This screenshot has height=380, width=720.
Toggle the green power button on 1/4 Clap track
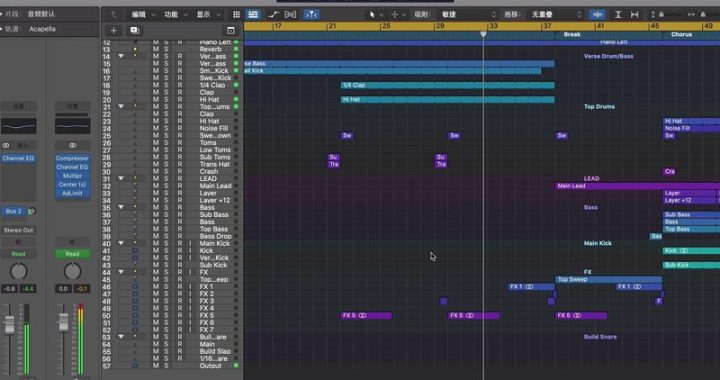pos(236,85)
